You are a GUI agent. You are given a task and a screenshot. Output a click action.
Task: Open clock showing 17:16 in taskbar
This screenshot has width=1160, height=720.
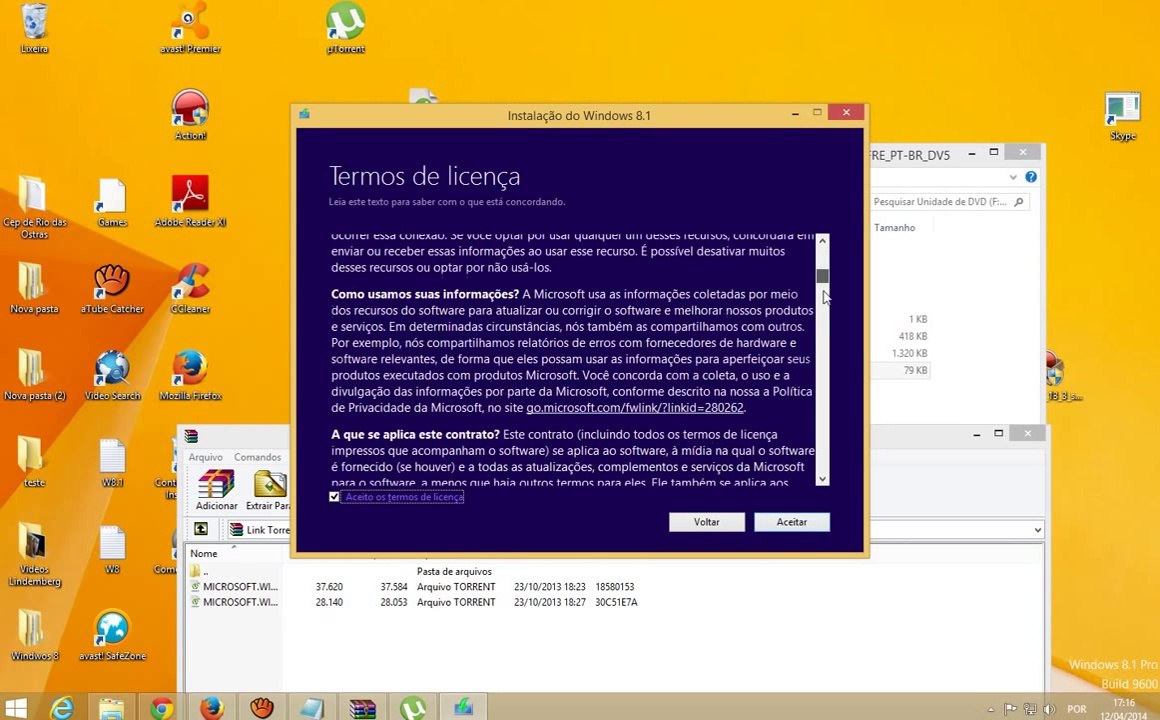coord(1122,709)
